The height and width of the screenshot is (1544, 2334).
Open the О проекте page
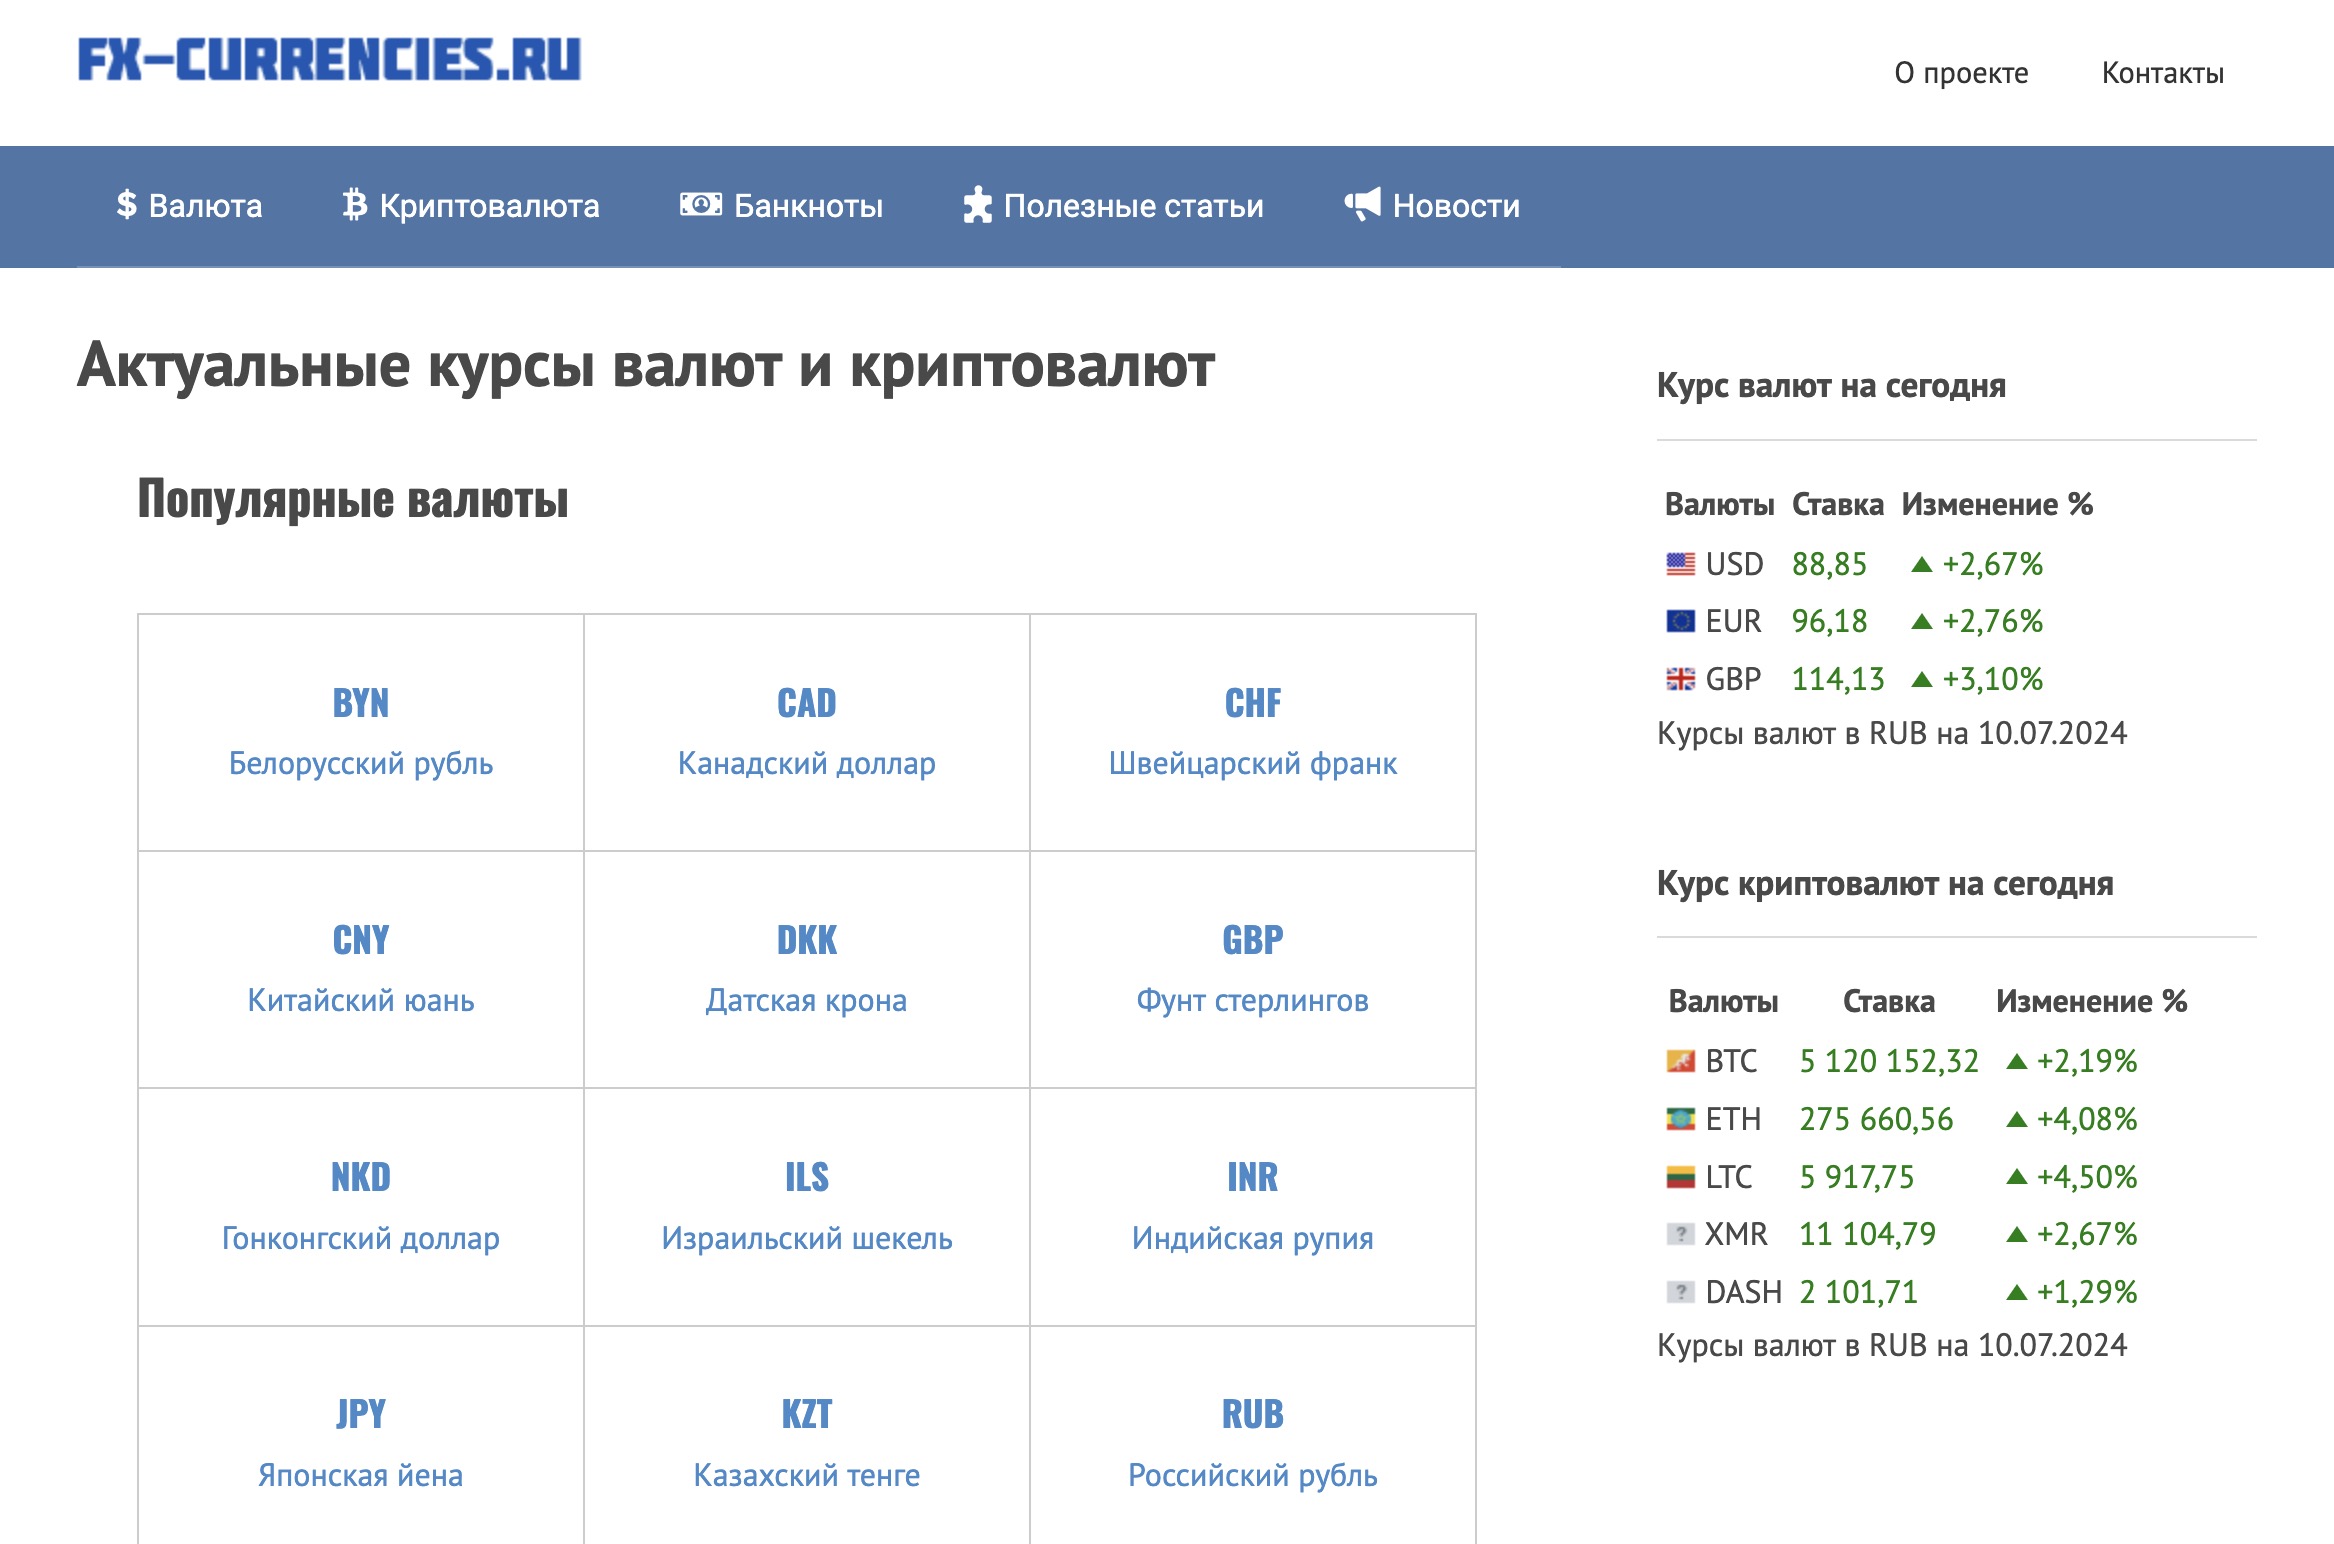click(x=1961, y=73)
